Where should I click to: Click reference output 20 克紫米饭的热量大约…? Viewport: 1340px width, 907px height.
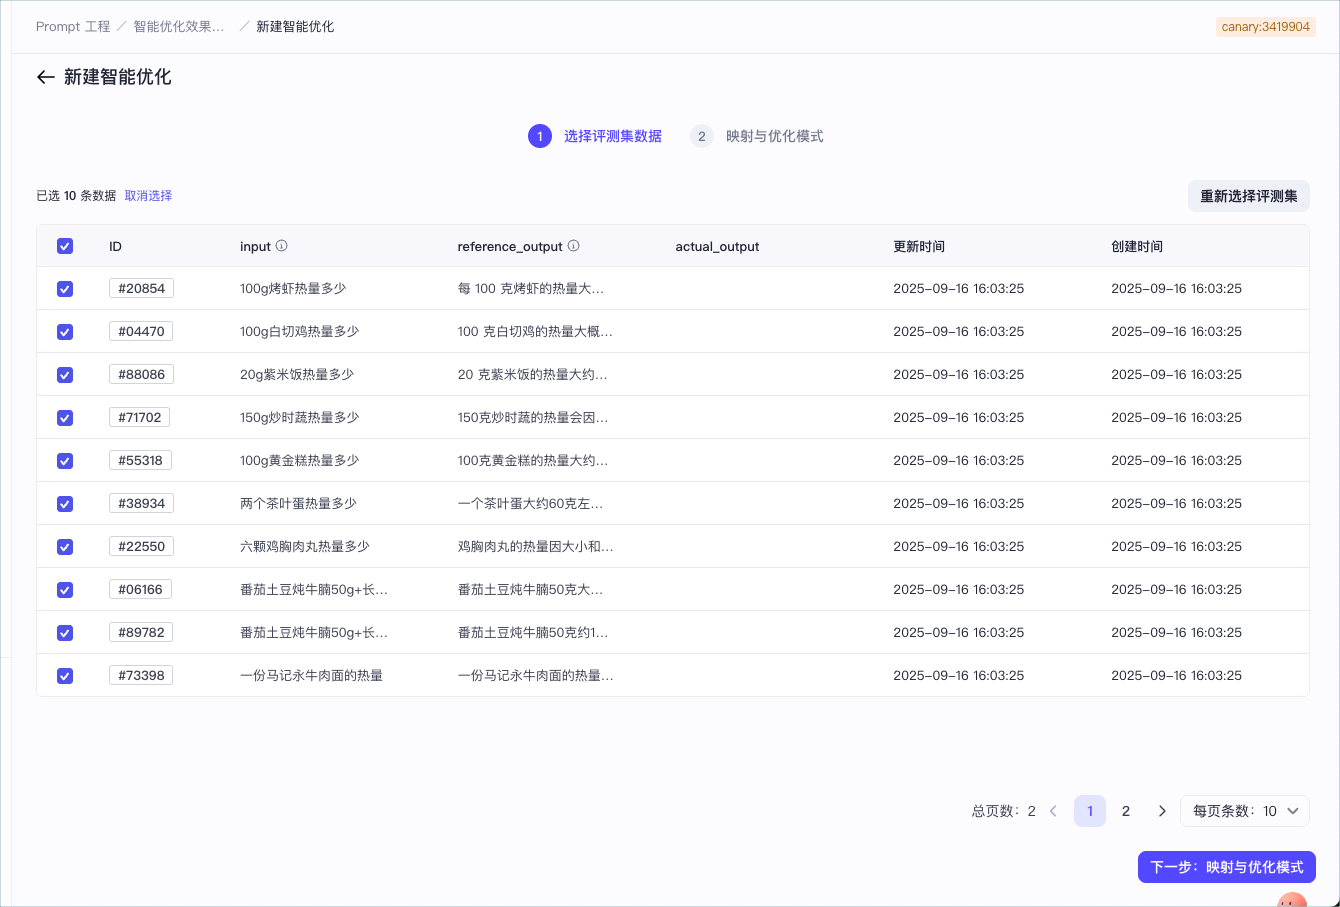point(533,374)
